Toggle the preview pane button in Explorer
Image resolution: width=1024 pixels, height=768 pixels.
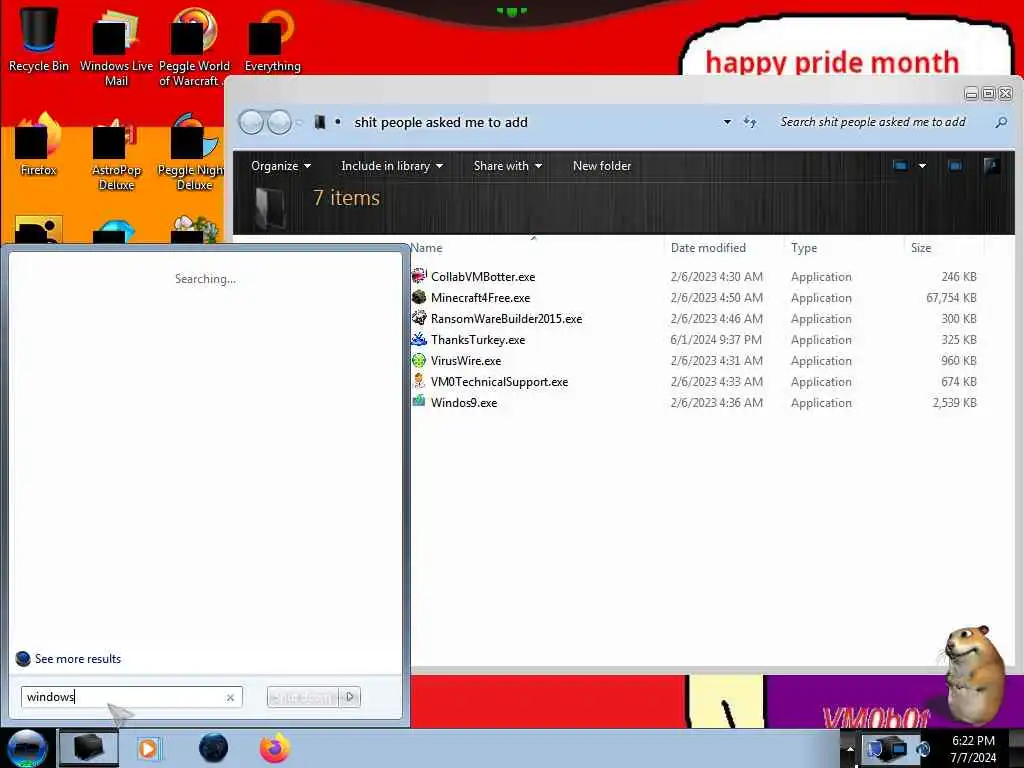955,166
